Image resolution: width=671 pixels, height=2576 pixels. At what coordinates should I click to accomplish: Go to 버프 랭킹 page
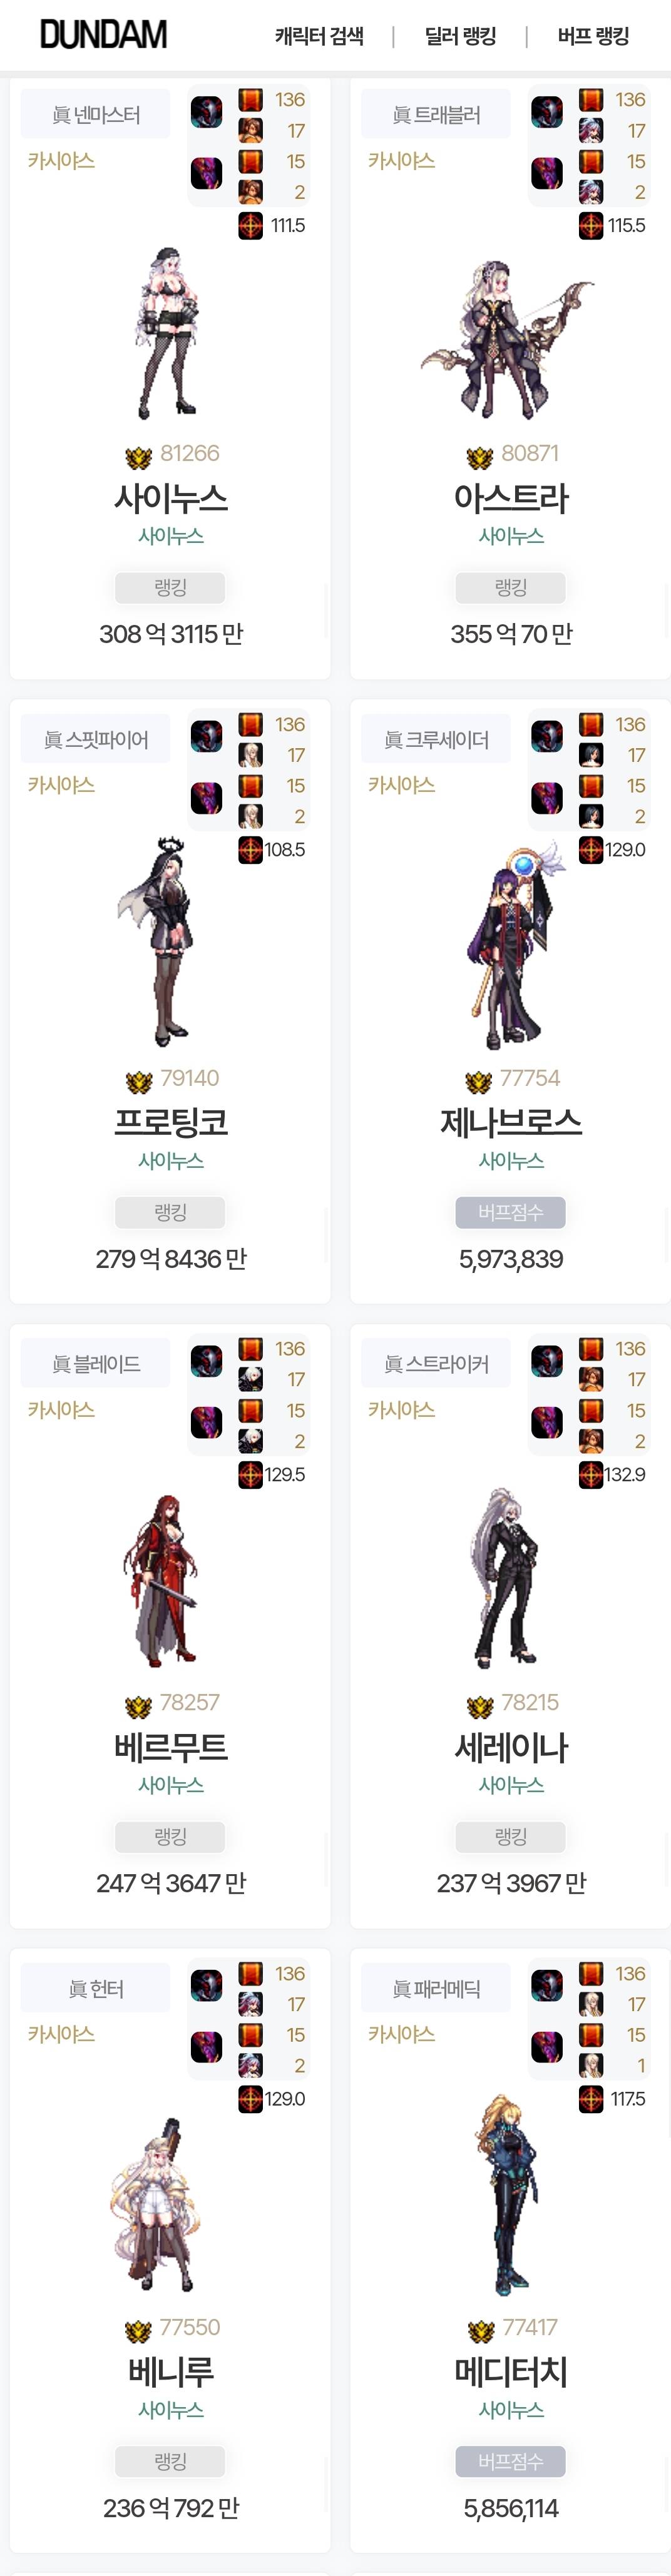pyautogui.click(x=593, y=37)
